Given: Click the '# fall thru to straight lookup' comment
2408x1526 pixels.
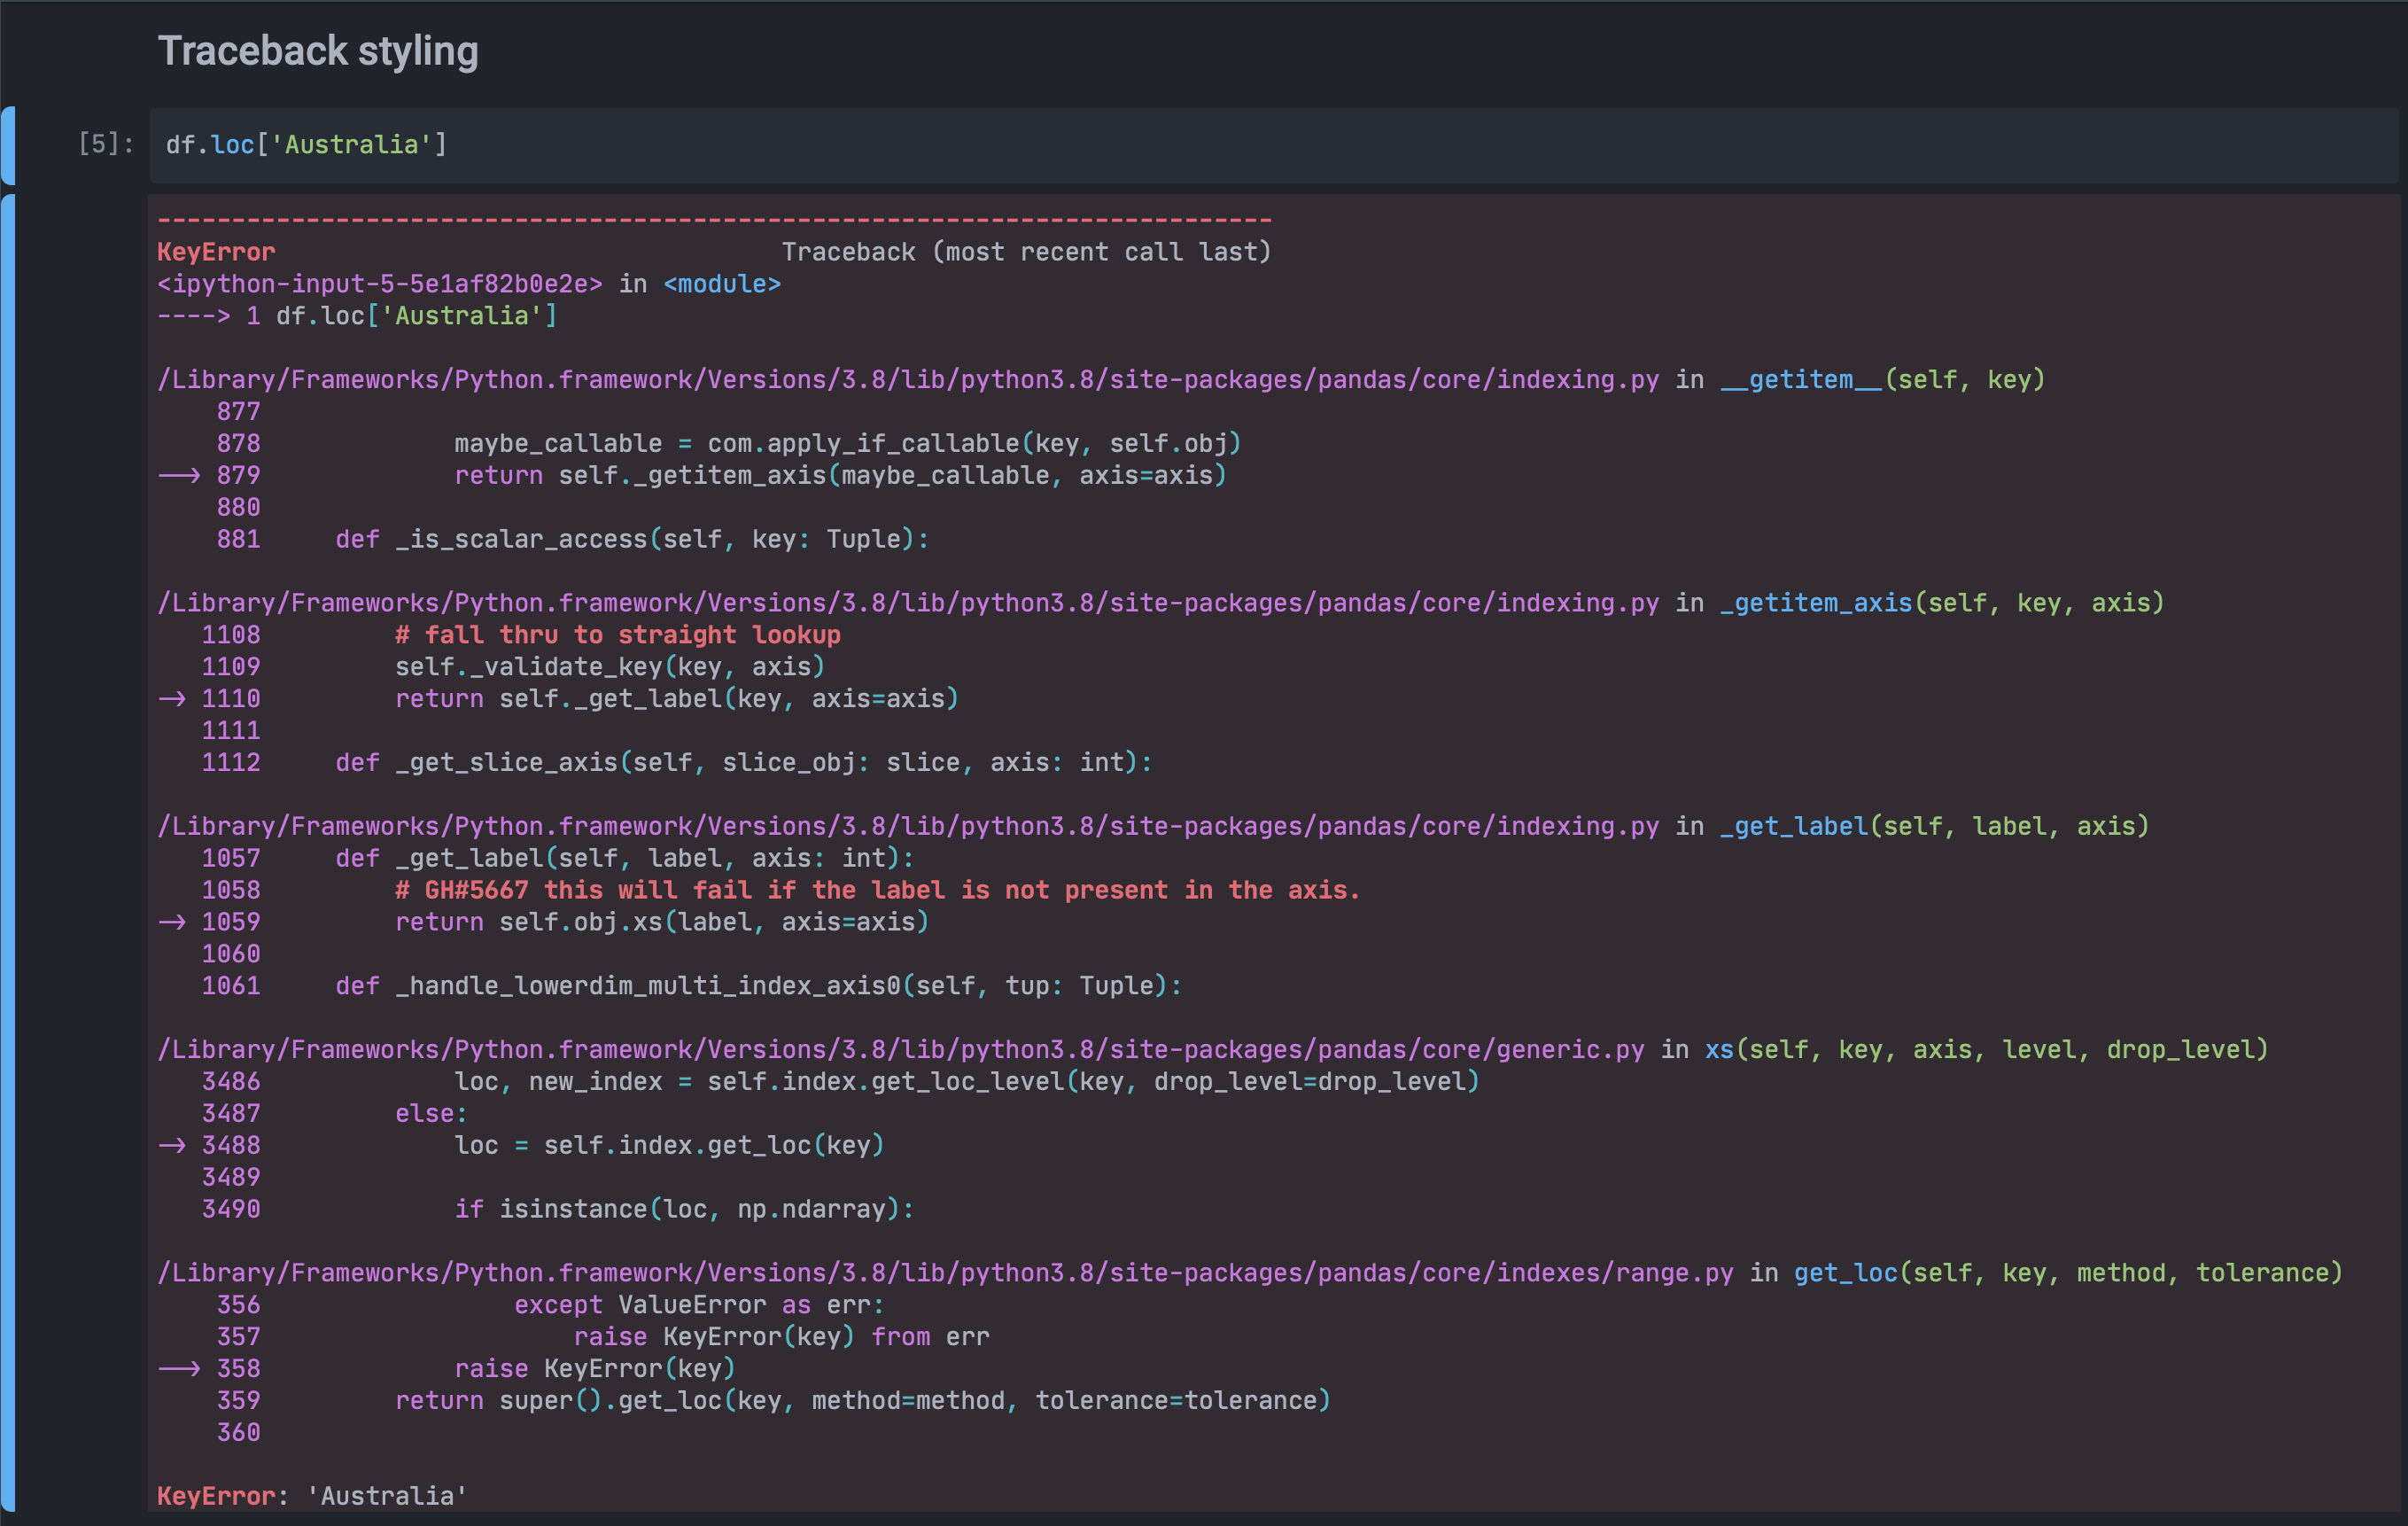Looking at the screenshot, I should (617, 635).
